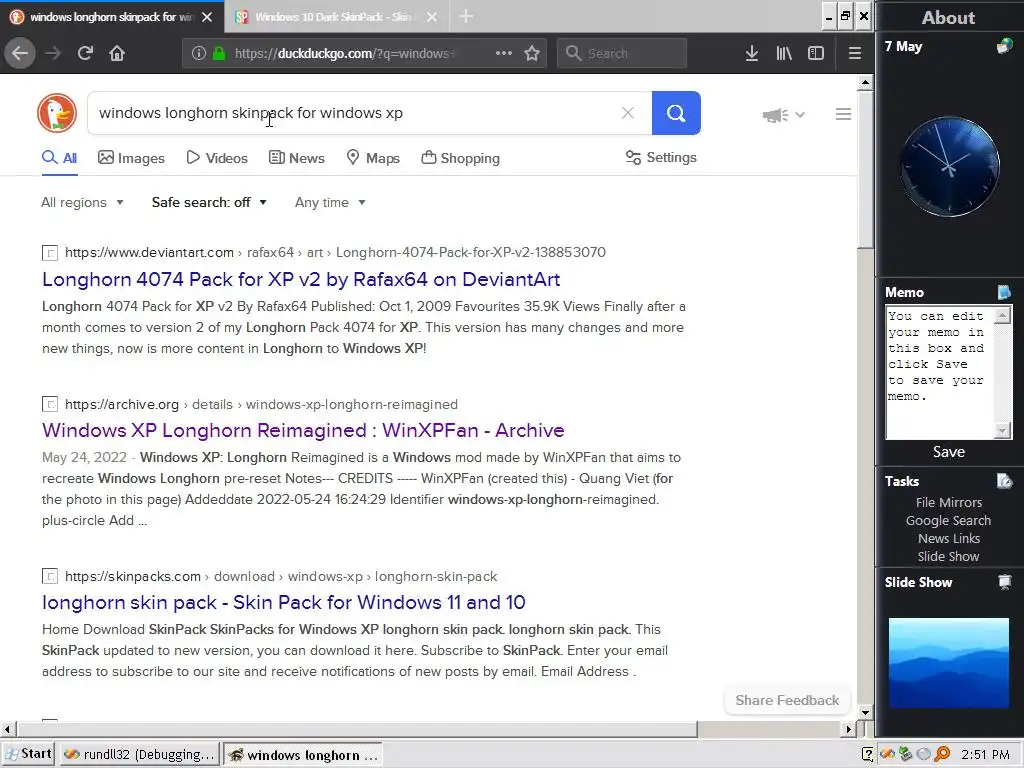Click the analog clock in sidebar

[x=949, y=167]
